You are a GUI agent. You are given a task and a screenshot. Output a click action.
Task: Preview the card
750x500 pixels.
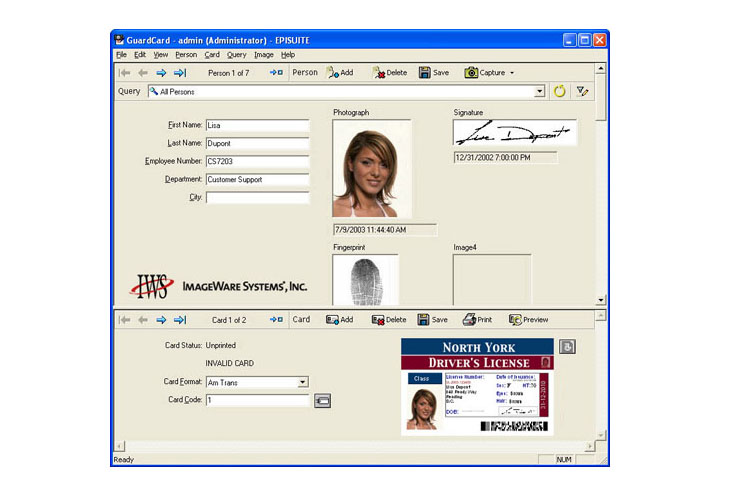coord(529,320)
